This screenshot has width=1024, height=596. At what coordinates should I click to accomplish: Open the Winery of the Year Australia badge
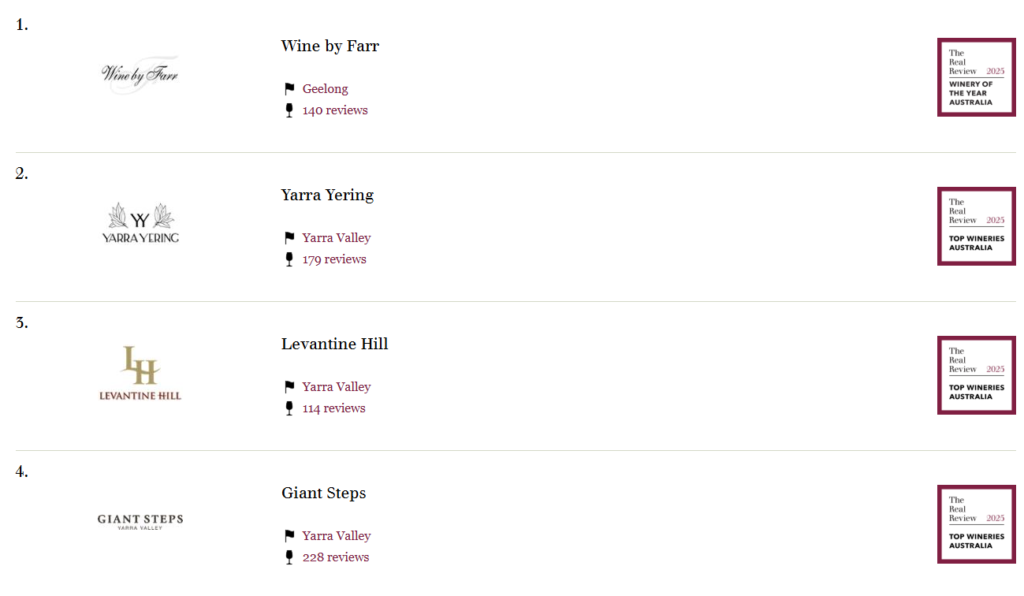976,77
